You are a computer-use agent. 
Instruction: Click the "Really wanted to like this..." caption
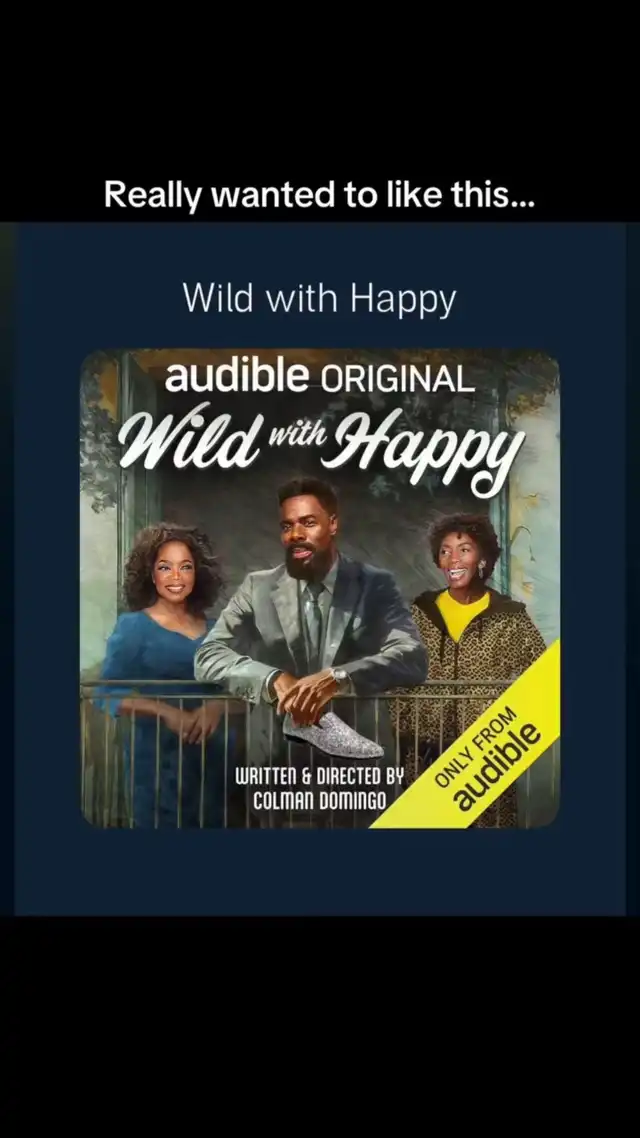tap(319, 195)
